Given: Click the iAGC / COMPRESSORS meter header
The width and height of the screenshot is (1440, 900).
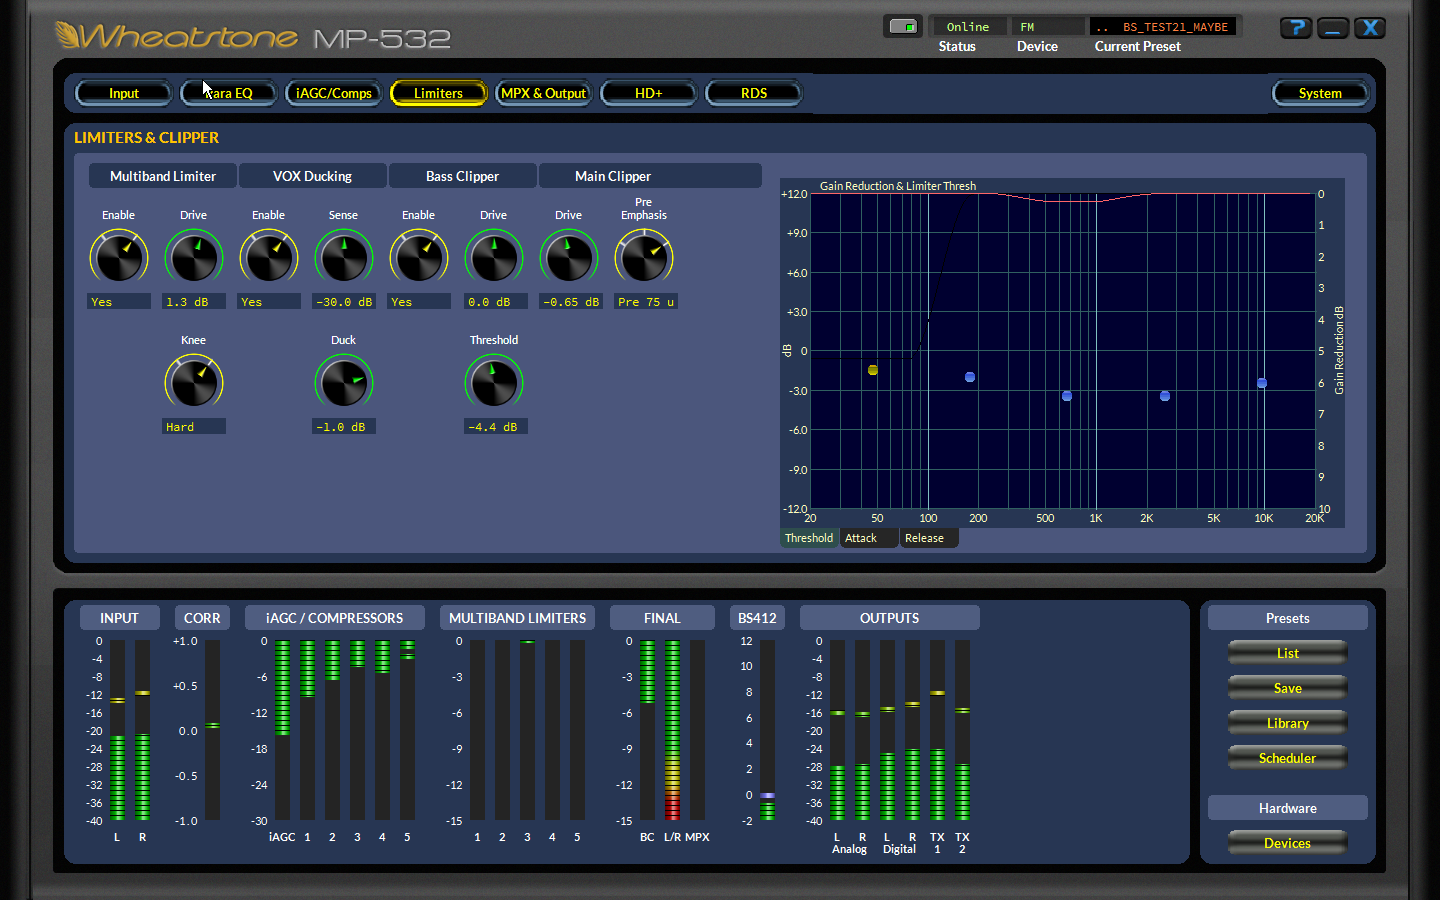Looking at the screenshot, I should (x=335, y=618).
